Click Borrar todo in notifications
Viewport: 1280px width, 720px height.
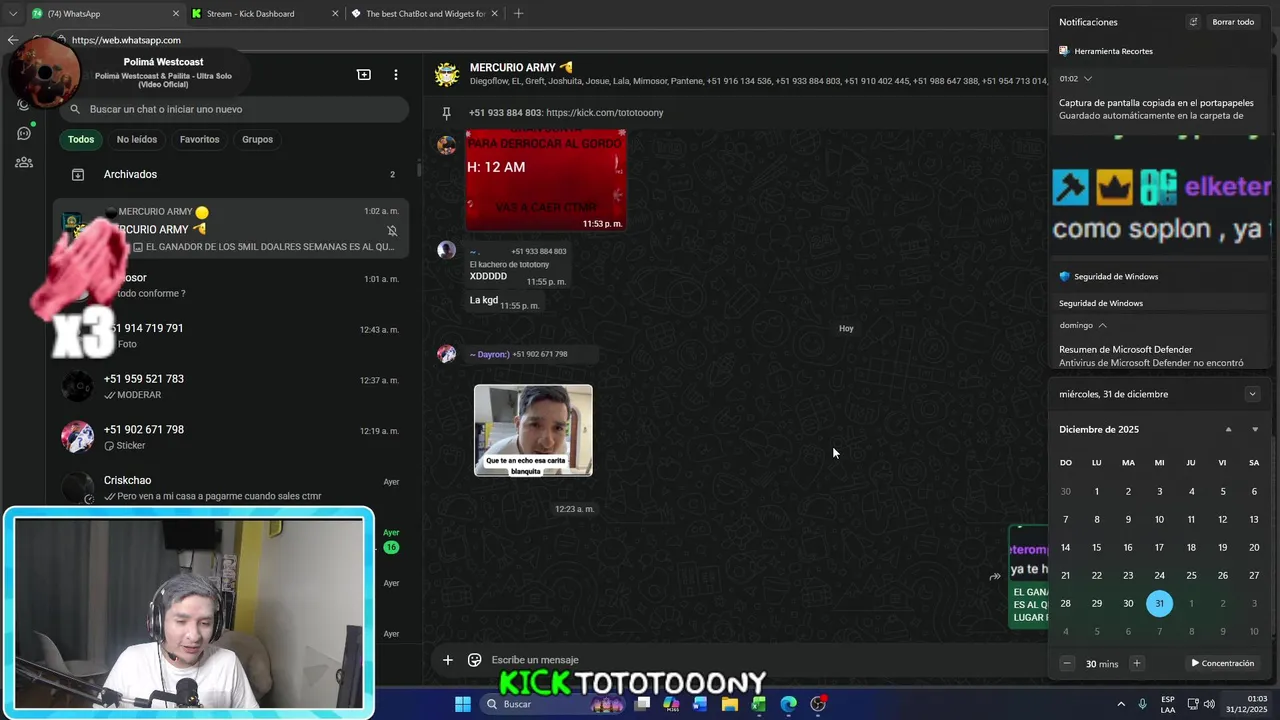click(1233, 22)
